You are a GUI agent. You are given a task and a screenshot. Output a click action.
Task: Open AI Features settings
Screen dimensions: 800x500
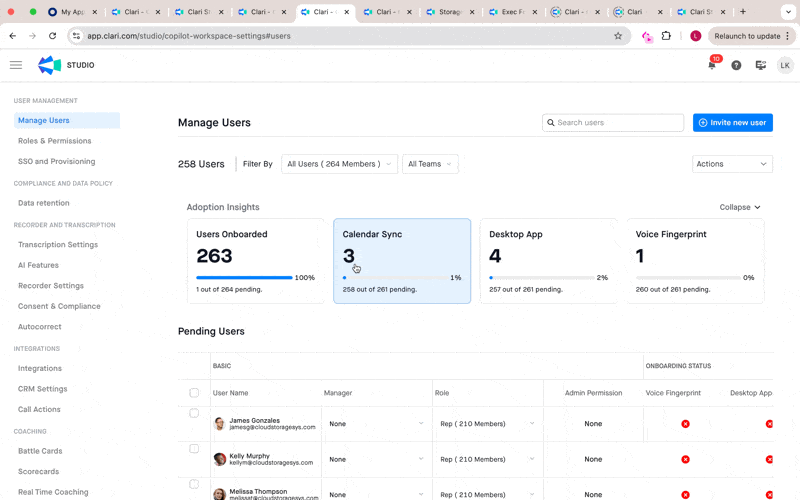(x=38, y=265)
